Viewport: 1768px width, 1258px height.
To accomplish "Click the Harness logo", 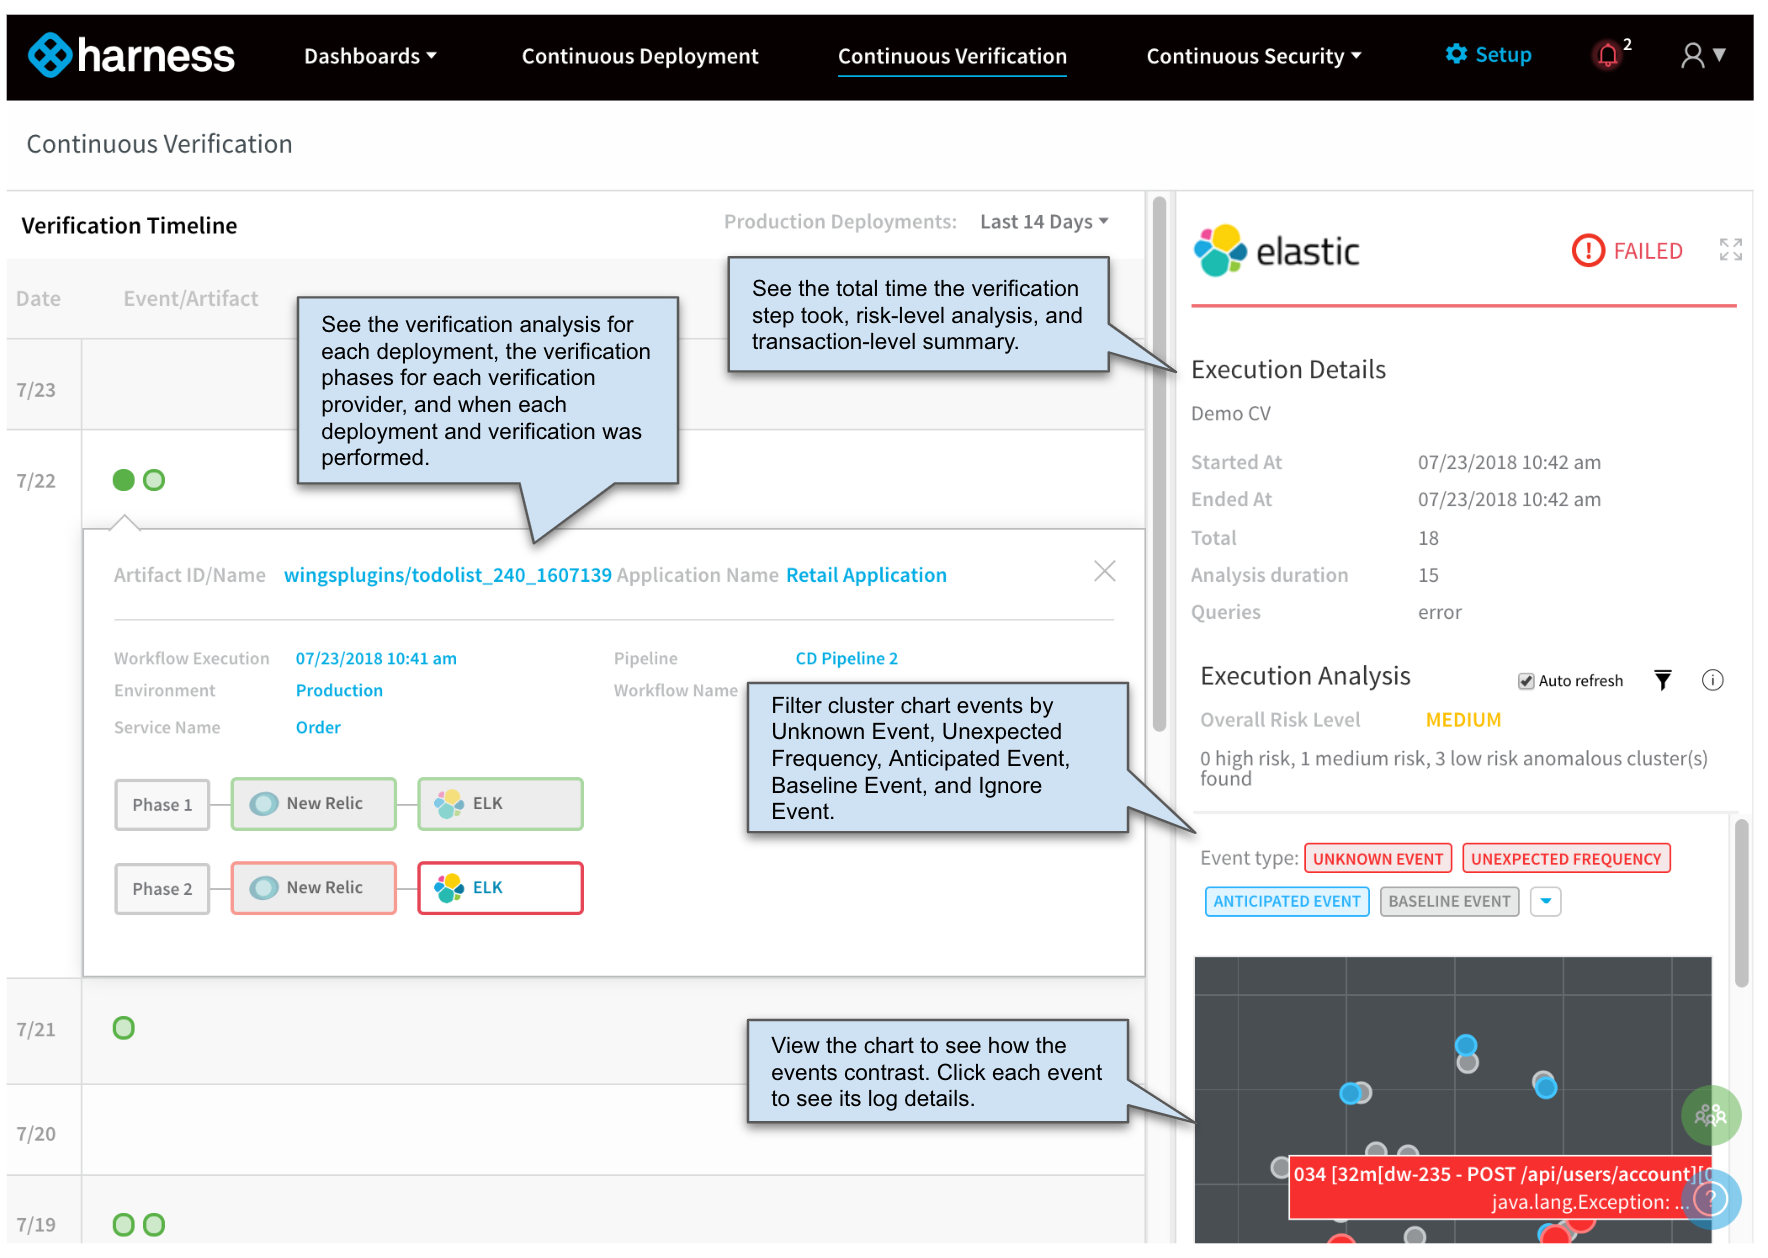I will click(x=131, y=55).
